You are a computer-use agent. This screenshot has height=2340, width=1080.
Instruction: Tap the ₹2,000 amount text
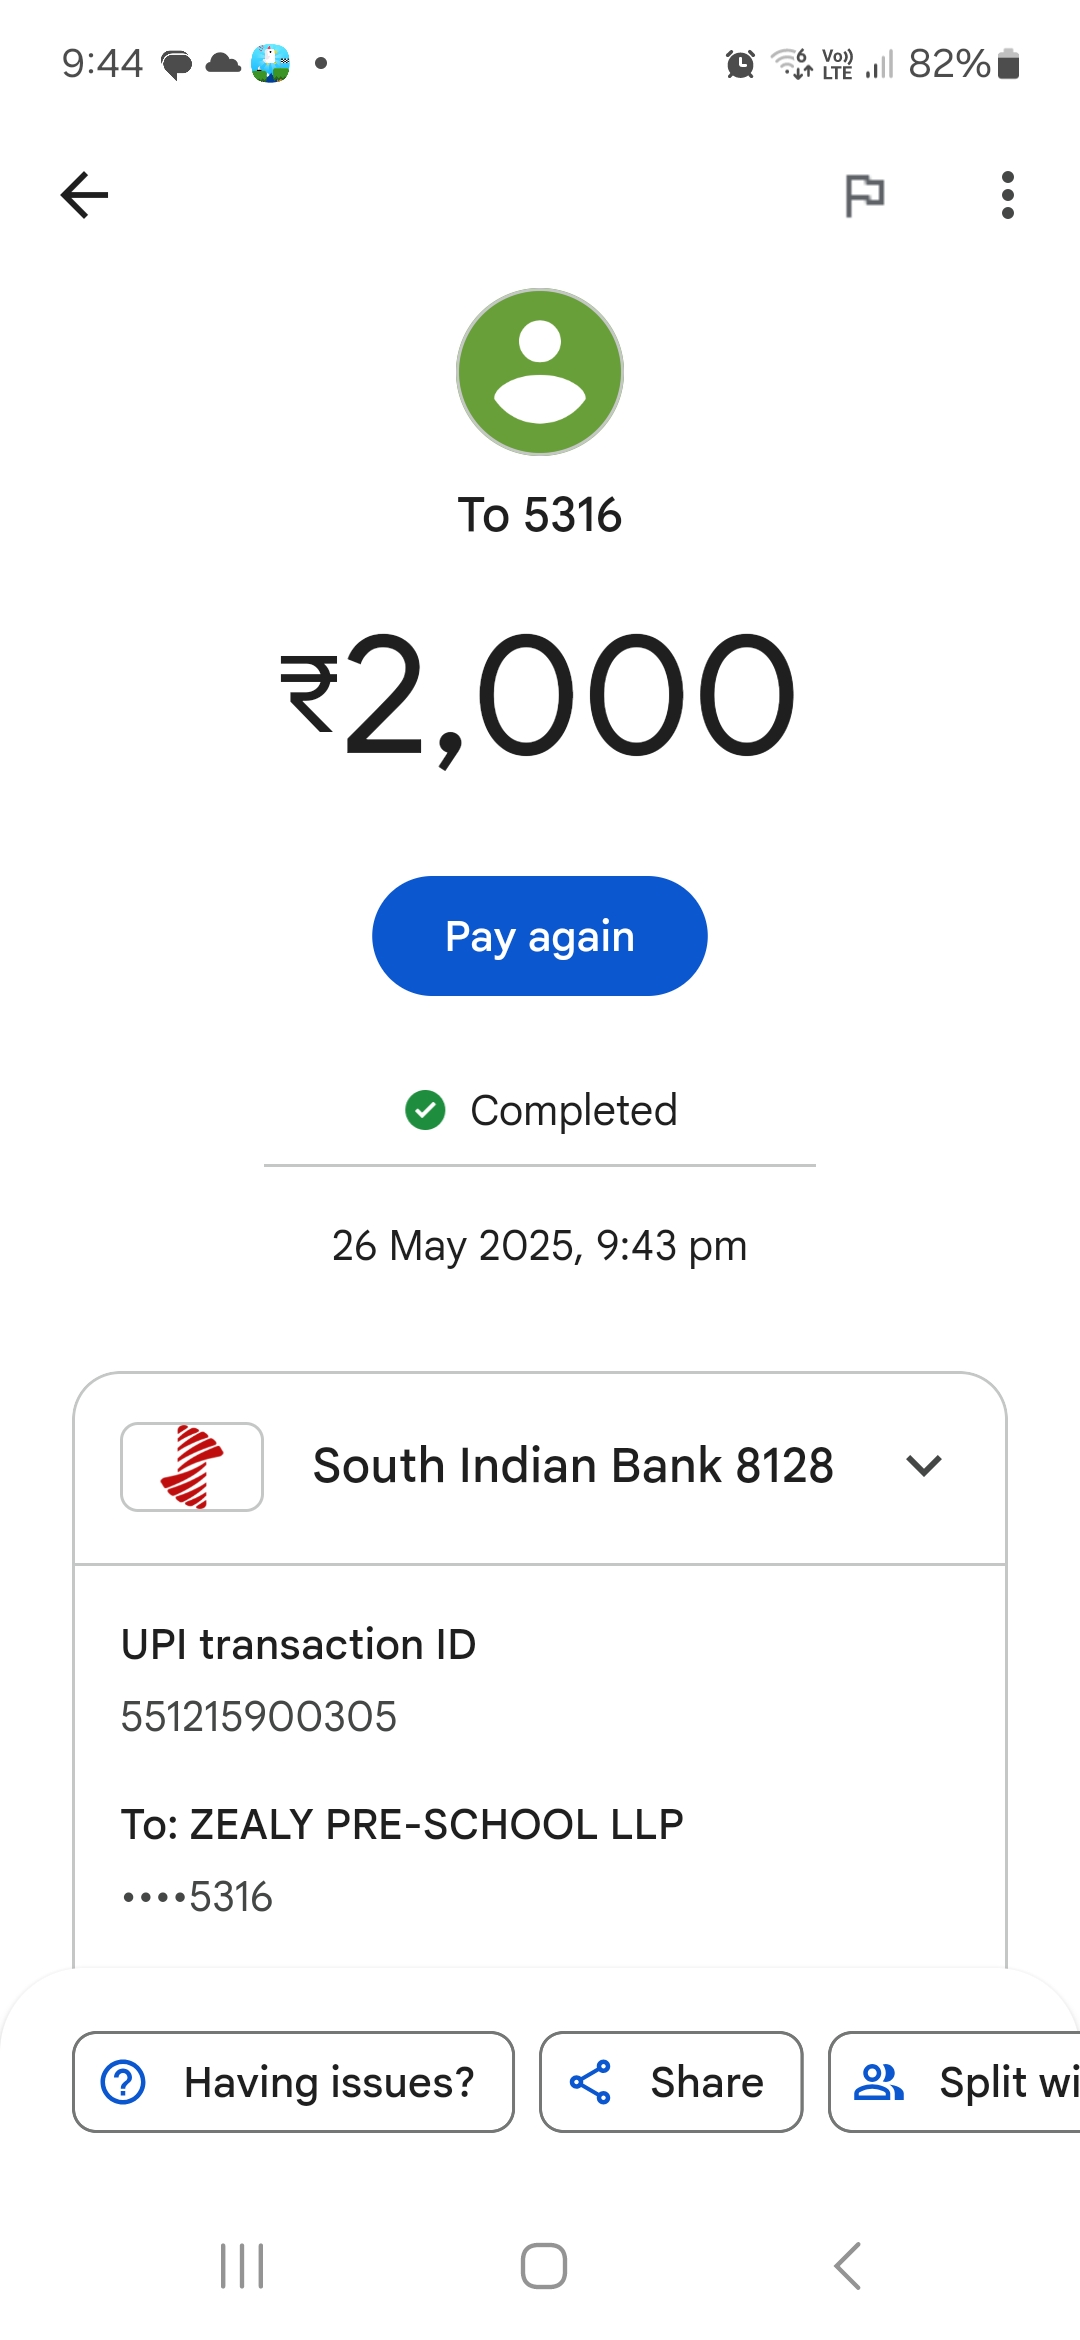pyautogui.click(x=540, y=695)
